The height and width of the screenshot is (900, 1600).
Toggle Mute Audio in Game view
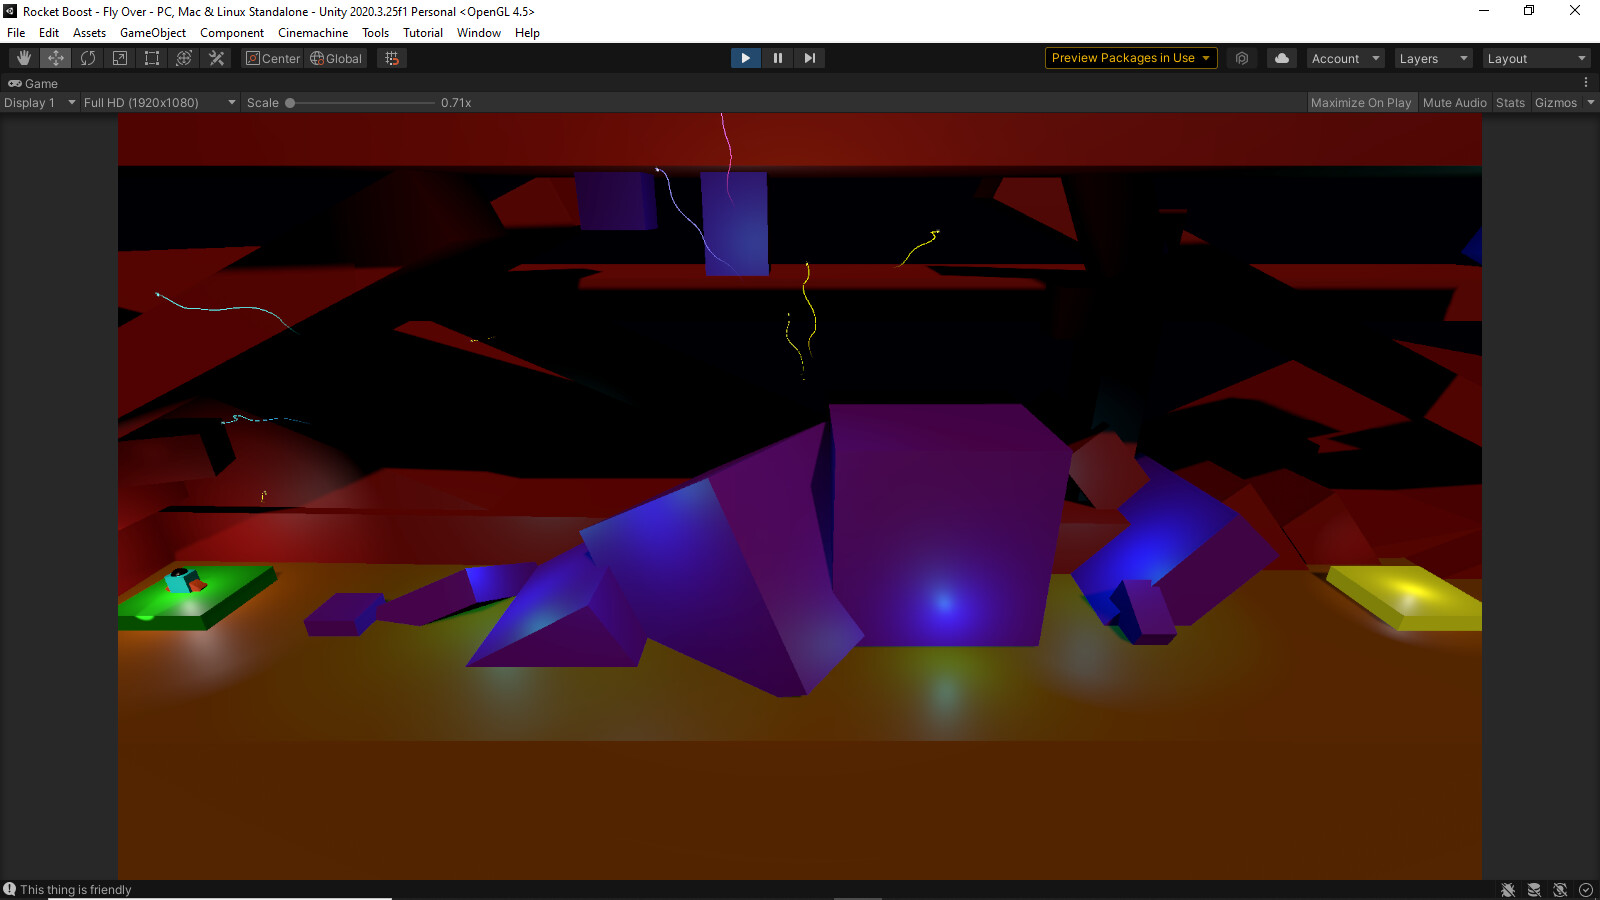point(1454,103)
